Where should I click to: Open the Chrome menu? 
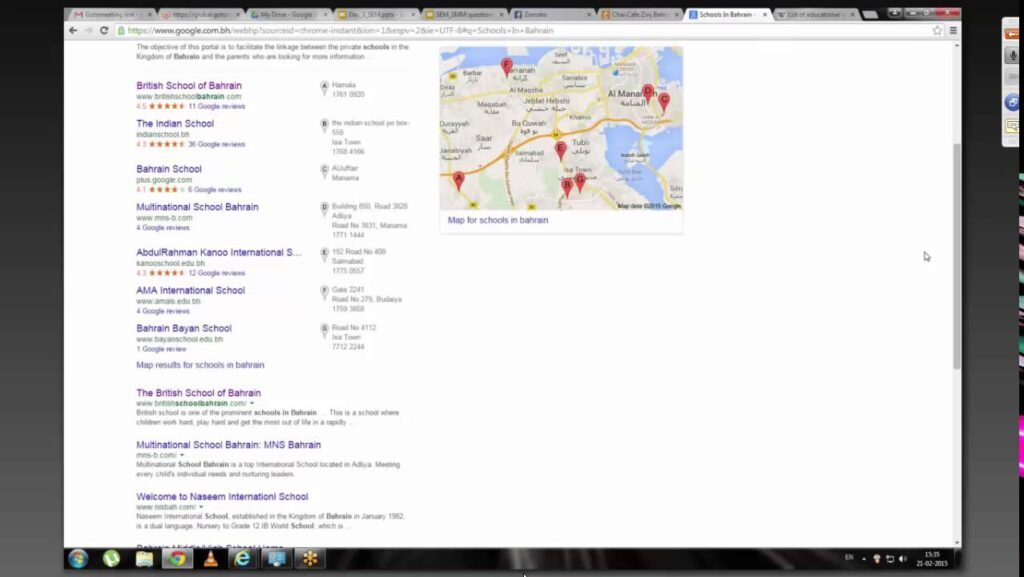coord(953,30)
